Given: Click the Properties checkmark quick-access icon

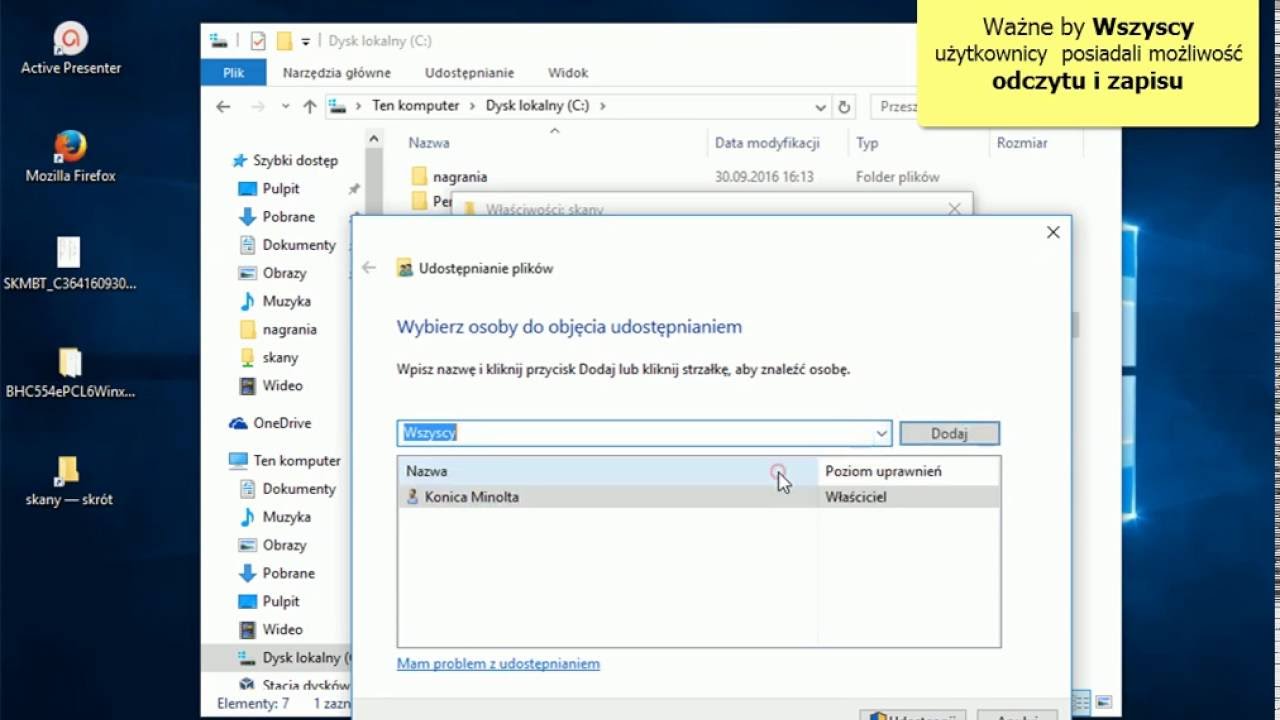Looking at the screenshot, I should click(258, 41).
